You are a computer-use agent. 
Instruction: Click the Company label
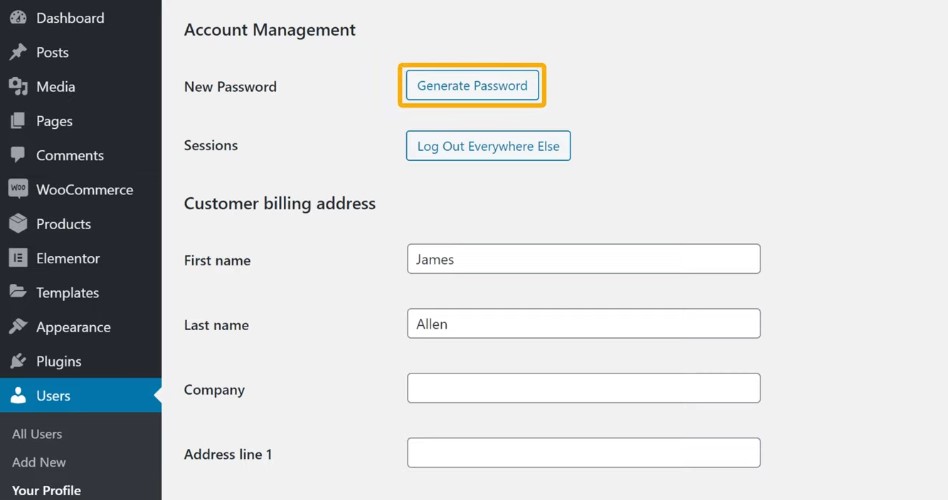pos(214,390)
